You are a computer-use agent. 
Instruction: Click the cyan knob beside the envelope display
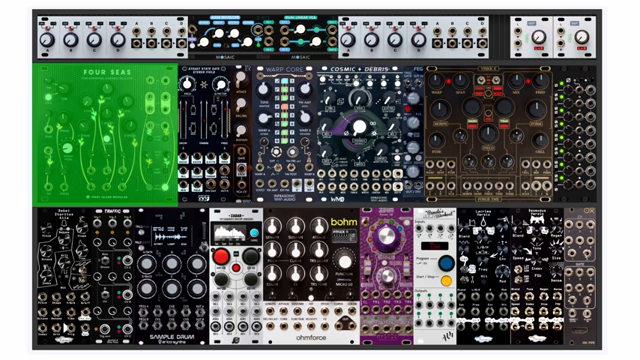[254, 233]
